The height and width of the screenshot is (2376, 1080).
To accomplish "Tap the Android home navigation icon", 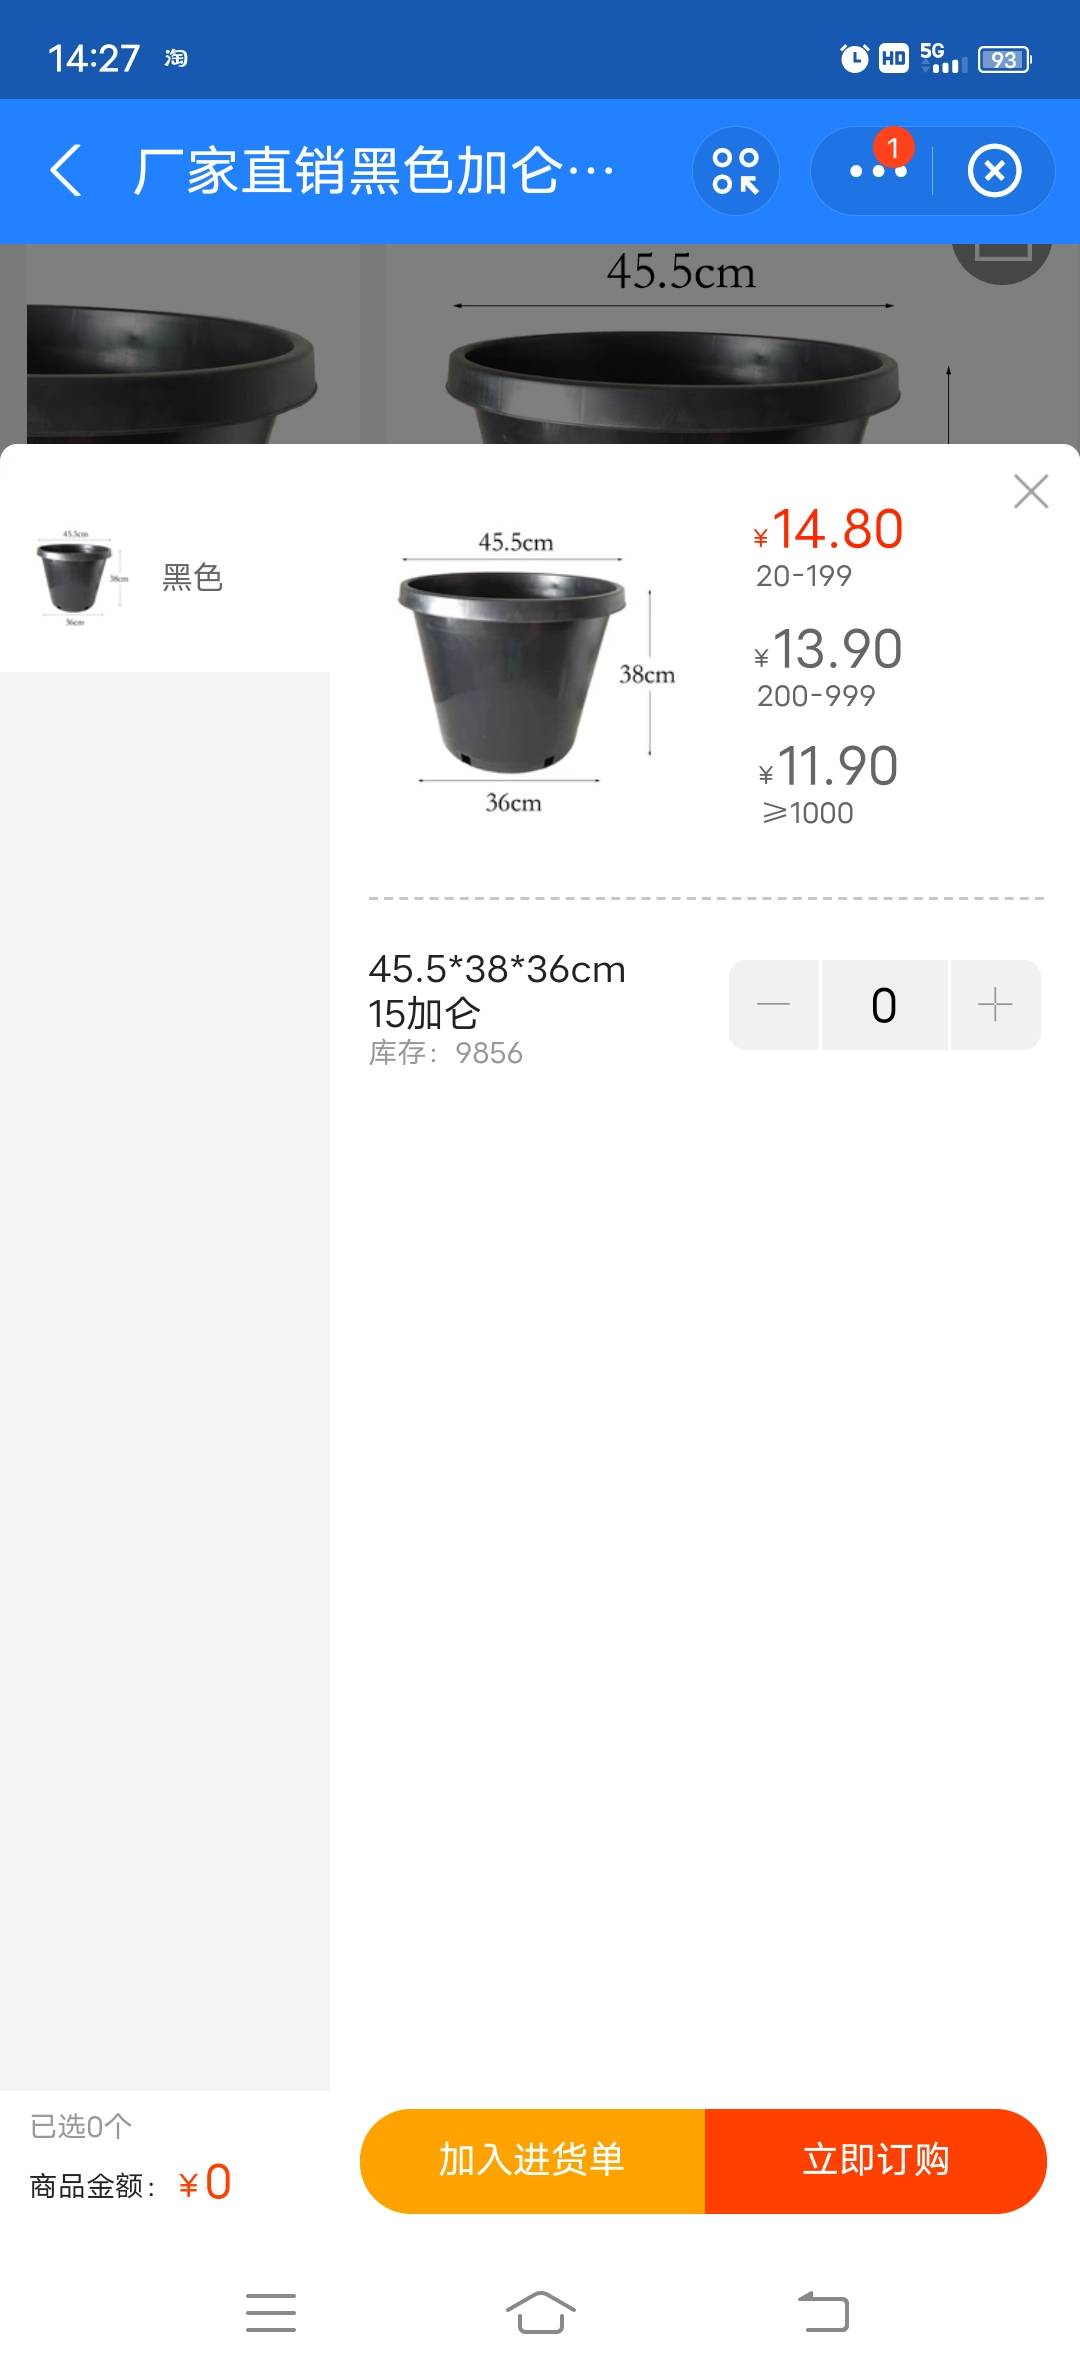I will pyautogui.click(x=540, y=2312).
